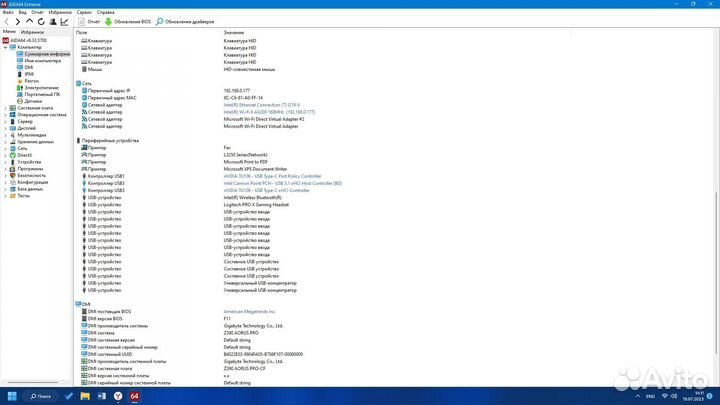720x405 pixels.
Task: Open the Intel Cannon Point PCH USB 3.1 xHCI link
Action: pyautogui.click(x=282, y=183)
